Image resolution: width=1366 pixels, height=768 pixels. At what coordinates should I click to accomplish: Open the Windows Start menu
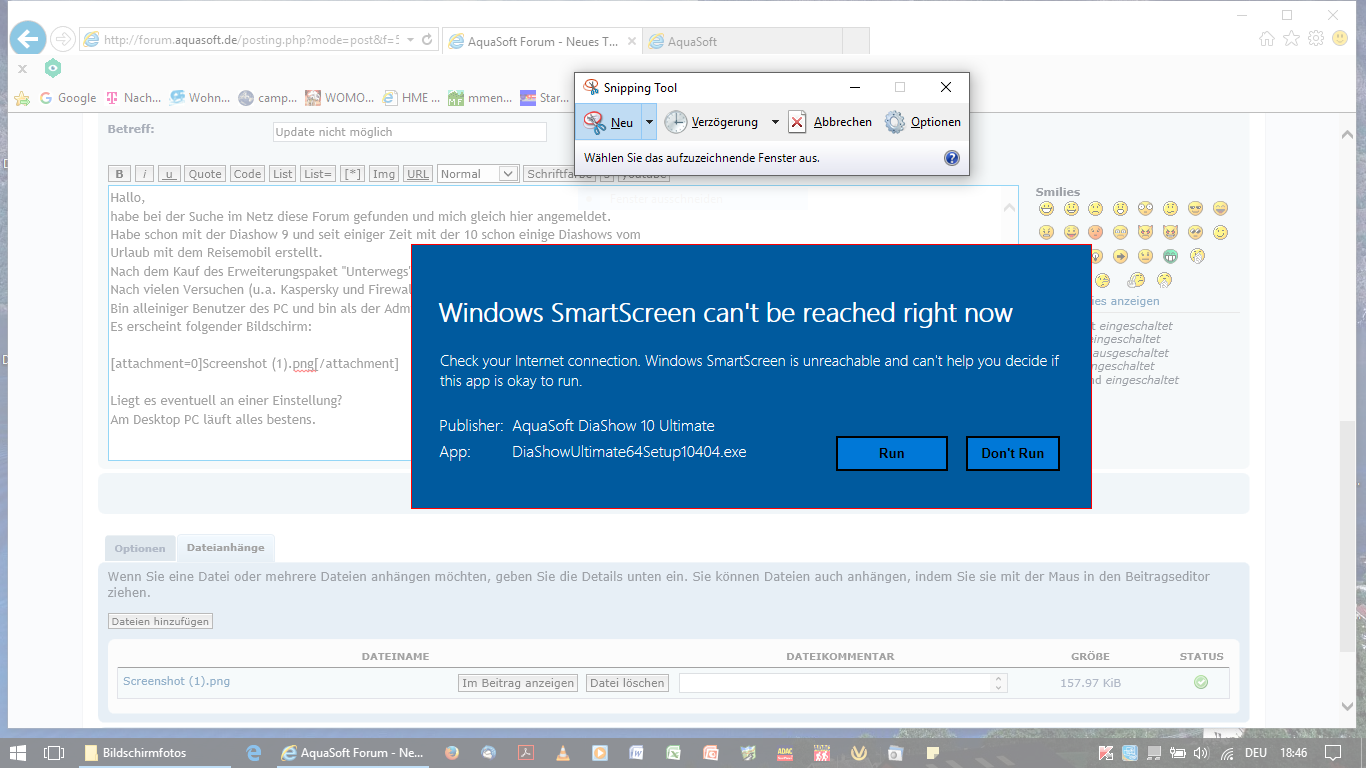point(18,752)
